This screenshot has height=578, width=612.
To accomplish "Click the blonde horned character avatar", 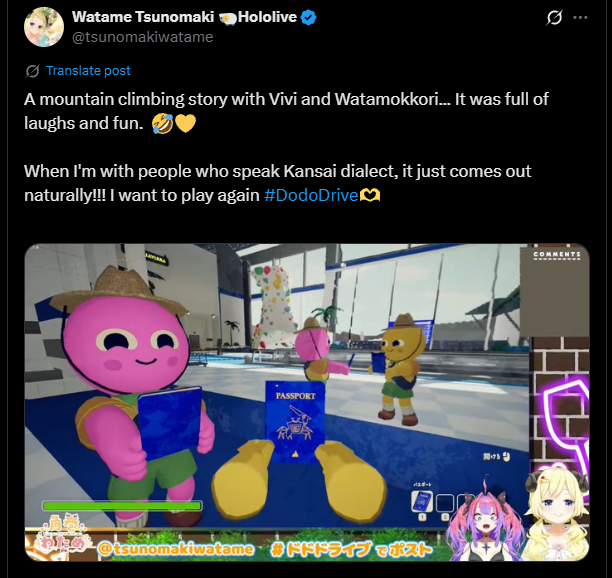I will coord(556,513).
